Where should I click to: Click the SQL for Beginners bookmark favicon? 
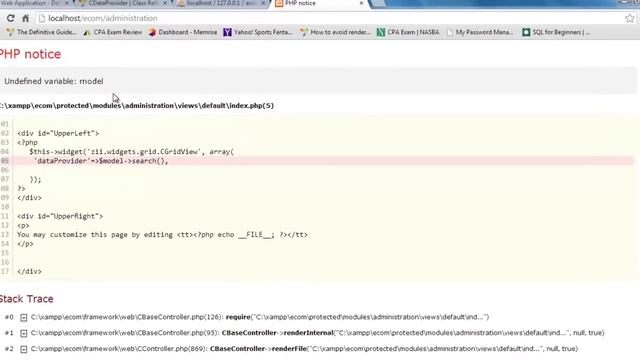coord(526,32)
